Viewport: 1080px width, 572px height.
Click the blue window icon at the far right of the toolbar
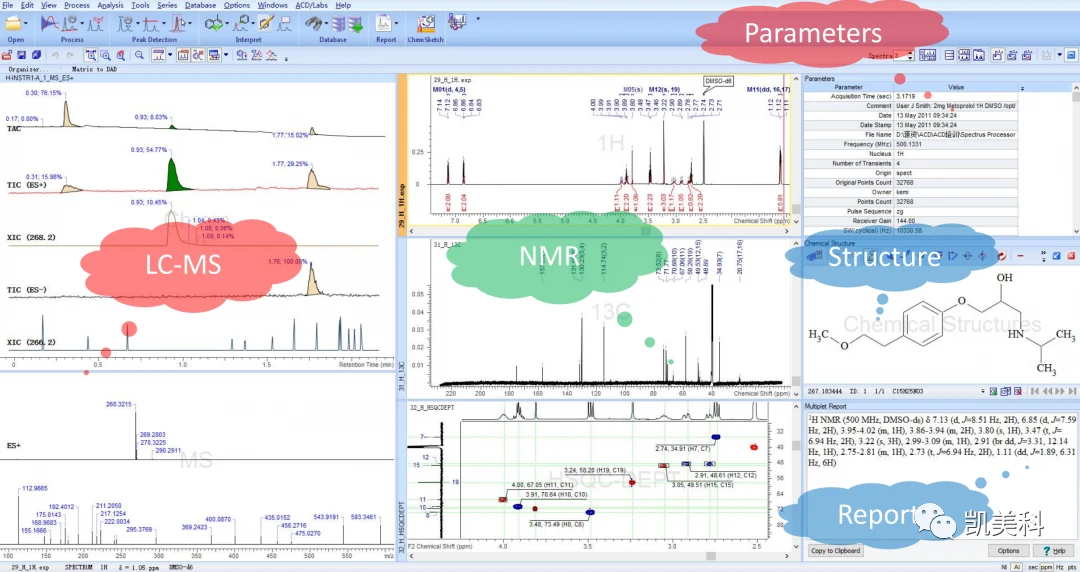coord(1071,55)
